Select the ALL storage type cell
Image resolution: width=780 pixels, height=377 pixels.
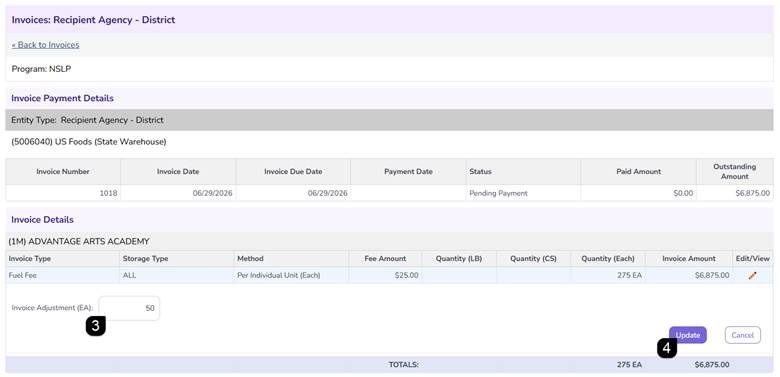[177, 275]
